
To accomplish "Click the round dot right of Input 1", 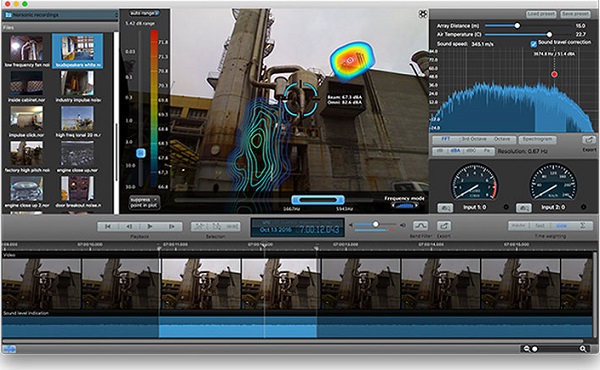I will coord(506,207).
